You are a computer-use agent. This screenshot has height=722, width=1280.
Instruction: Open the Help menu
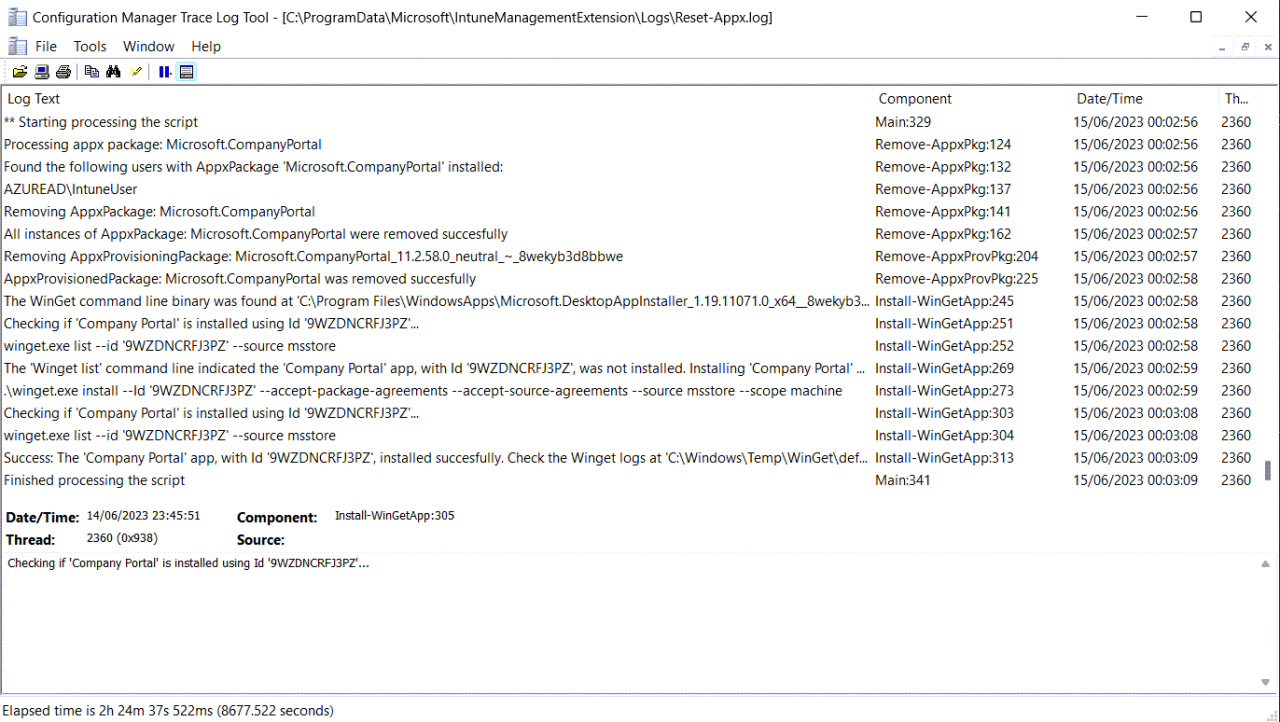click(206, 46)
